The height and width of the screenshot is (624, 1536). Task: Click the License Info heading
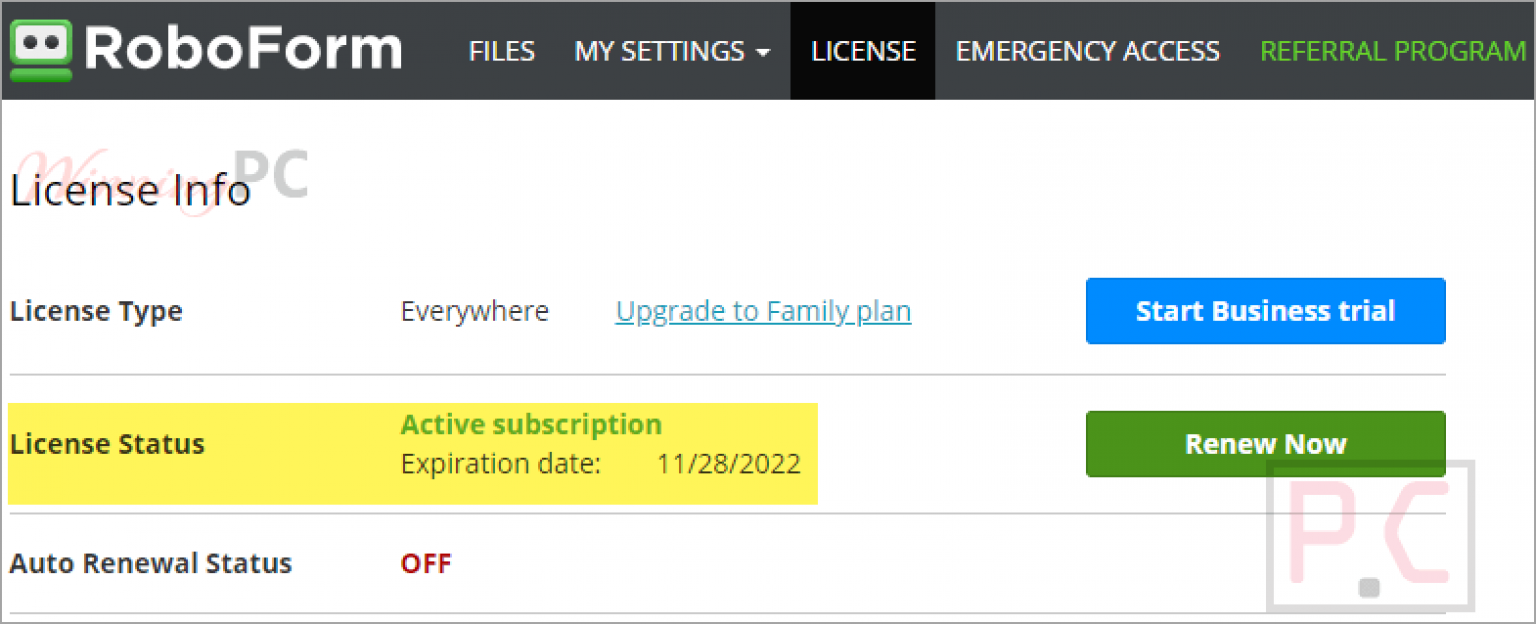point(129,191)
